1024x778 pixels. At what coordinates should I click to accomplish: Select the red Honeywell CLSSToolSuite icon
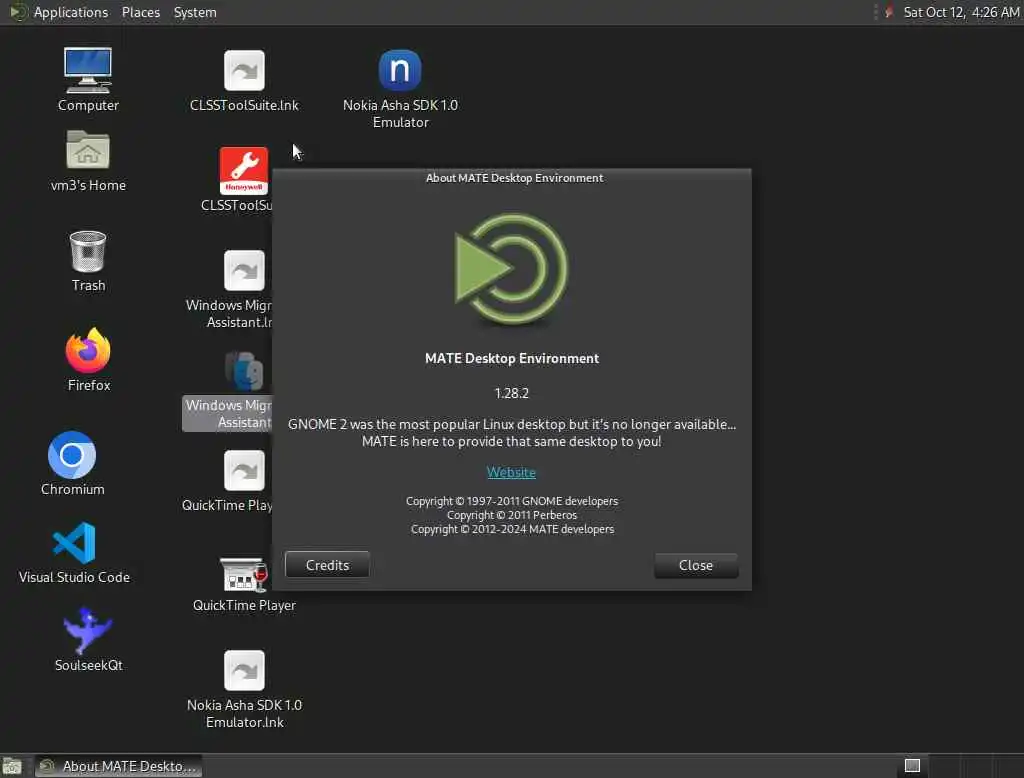pyautogui.click(x=244, y=171)
